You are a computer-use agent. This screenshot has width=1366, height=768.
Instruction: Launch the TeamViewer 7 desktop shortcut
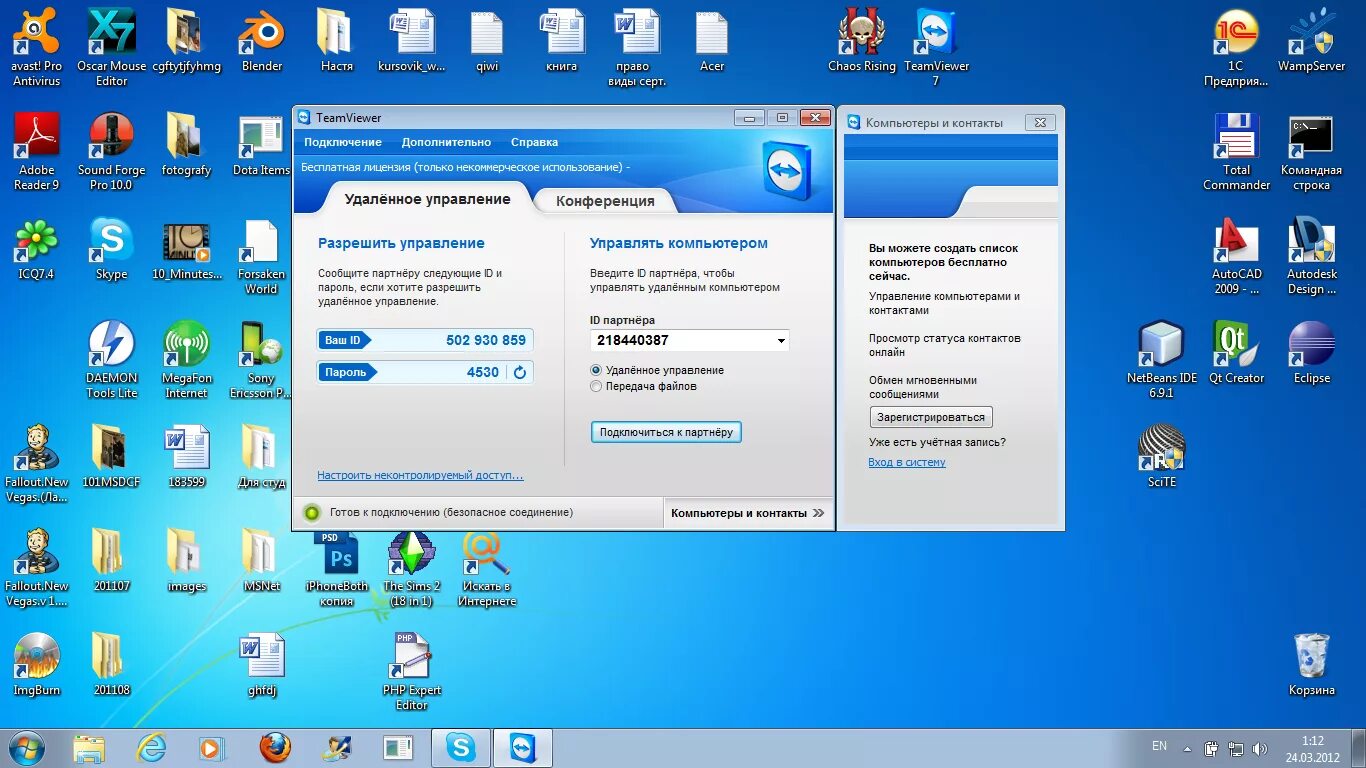coord(936,47)
